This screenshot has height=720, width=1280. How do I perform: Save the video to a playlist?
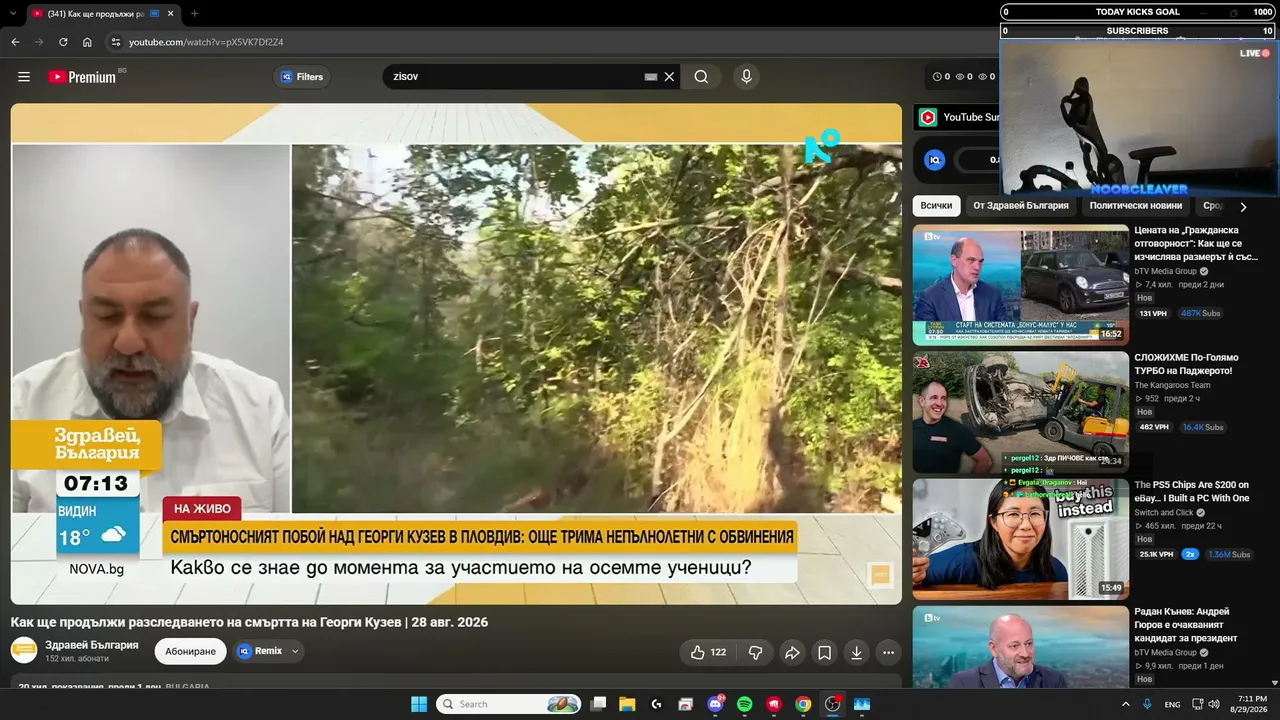[x=824, y=653]
